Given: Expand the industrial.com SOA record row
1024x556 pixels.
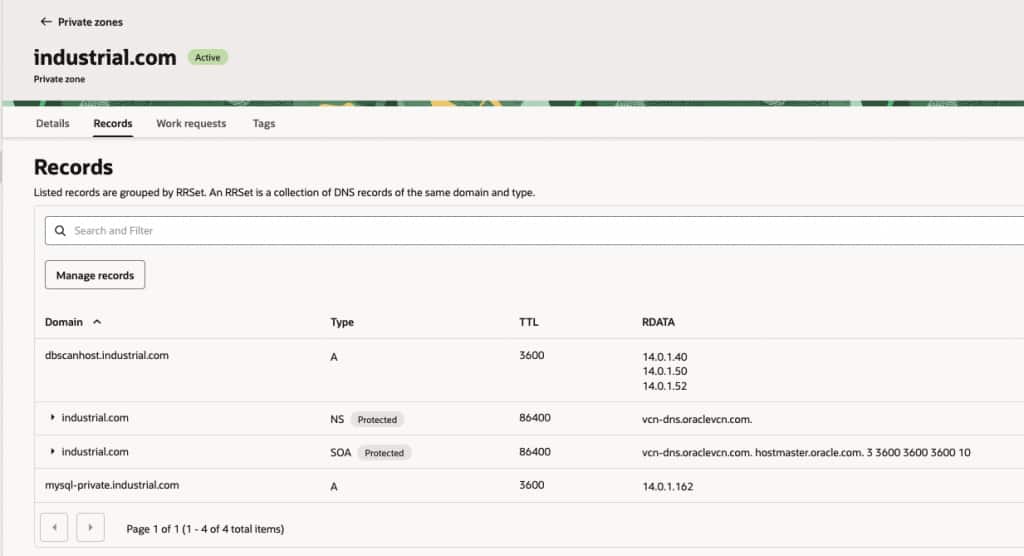Looking at the screenshot, I should pos(52,451).
